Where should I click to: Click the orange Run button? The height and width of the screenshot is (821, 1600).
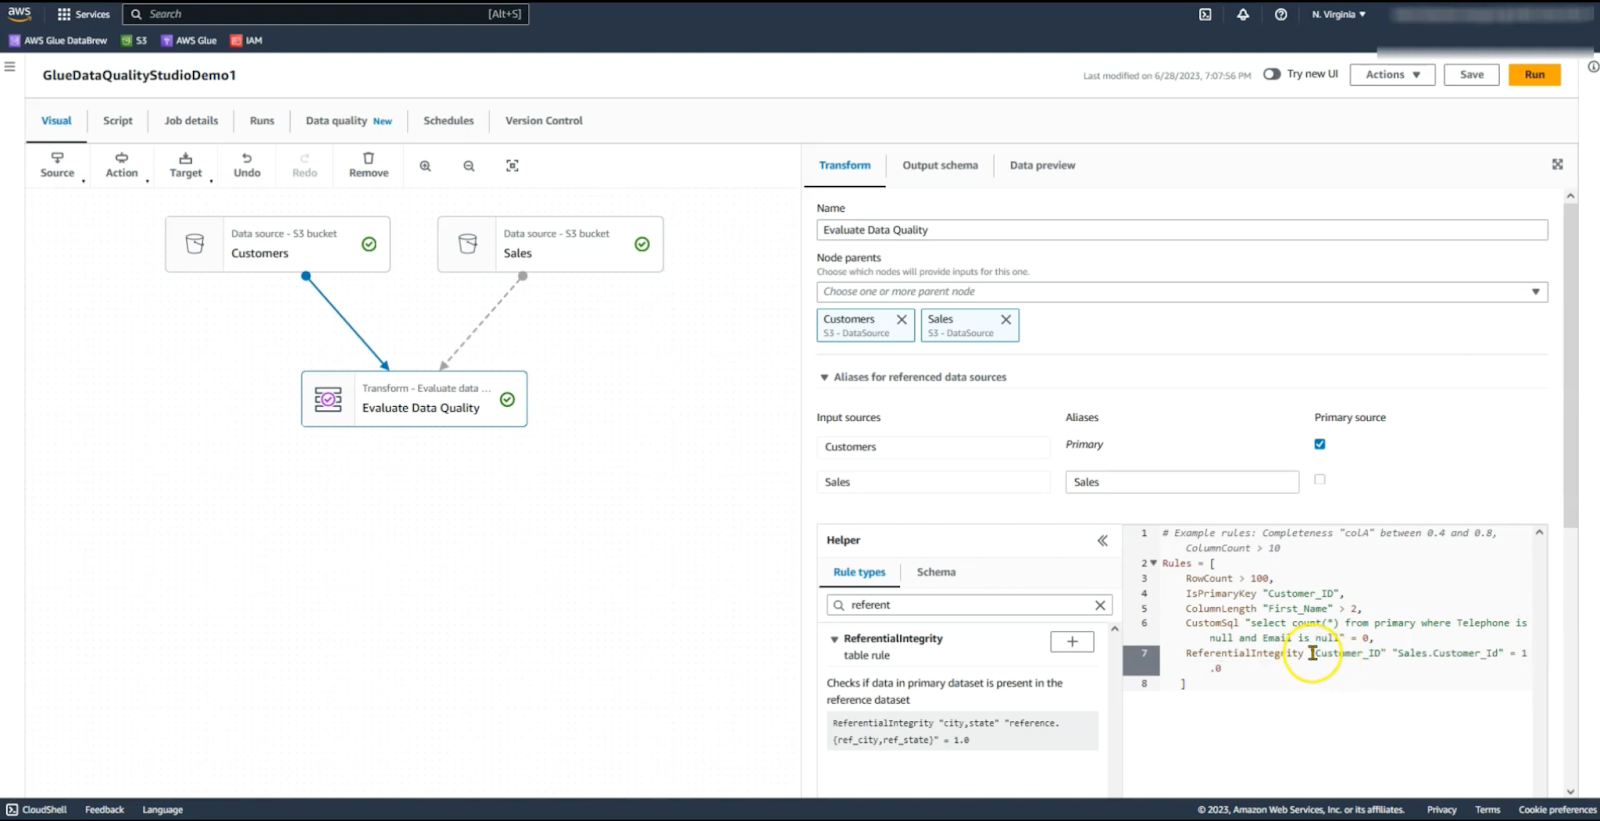1534,75
